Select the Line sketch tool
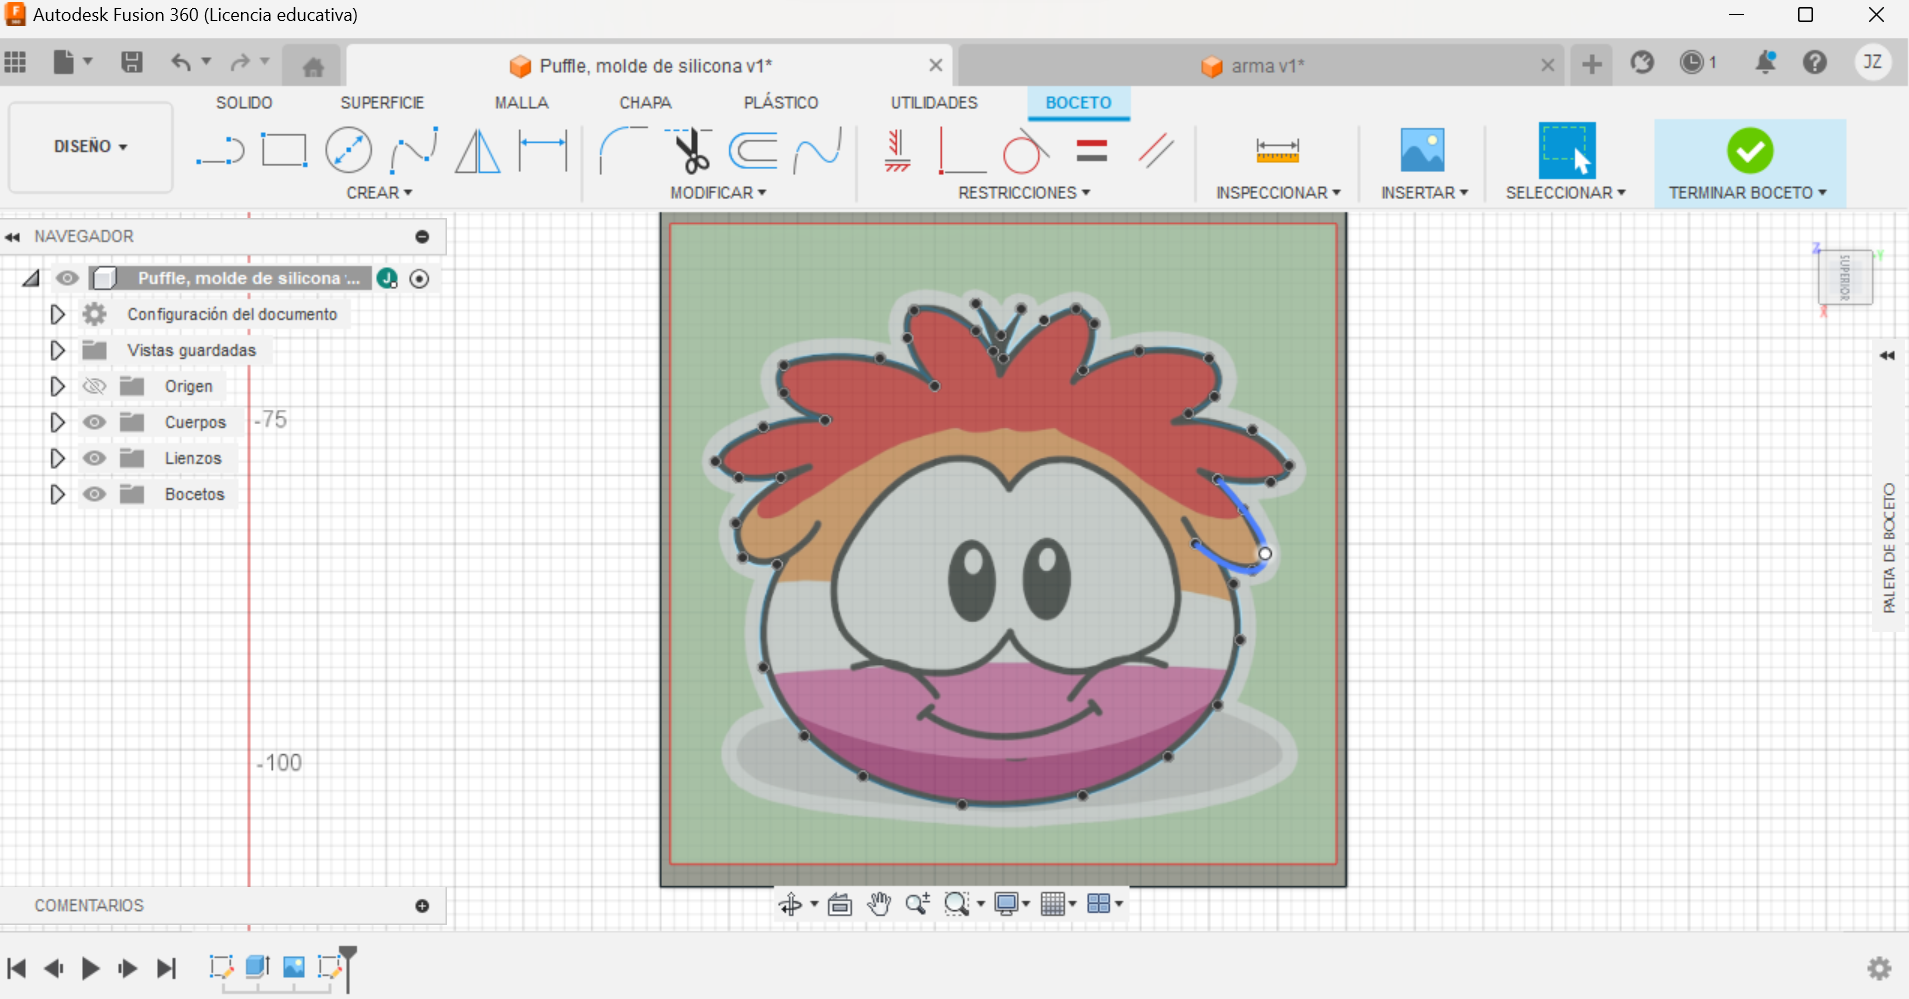Viewport: 1909px width, 999px height. (x=220, y=151)
